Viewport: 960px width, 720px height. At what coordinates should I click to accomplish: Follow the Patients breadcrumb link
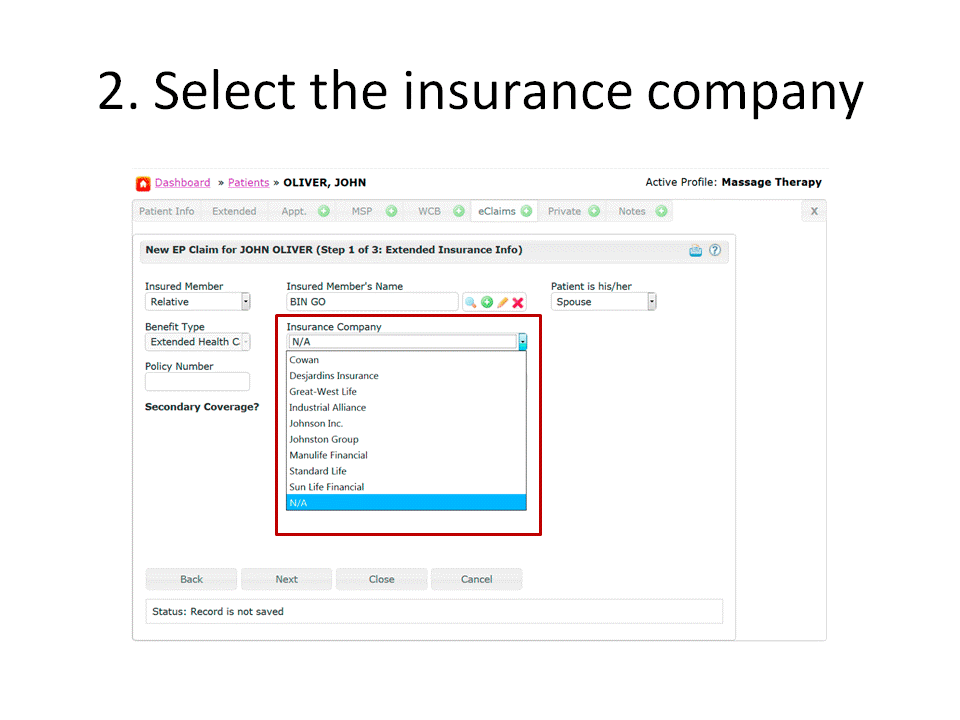pos(249,182)
